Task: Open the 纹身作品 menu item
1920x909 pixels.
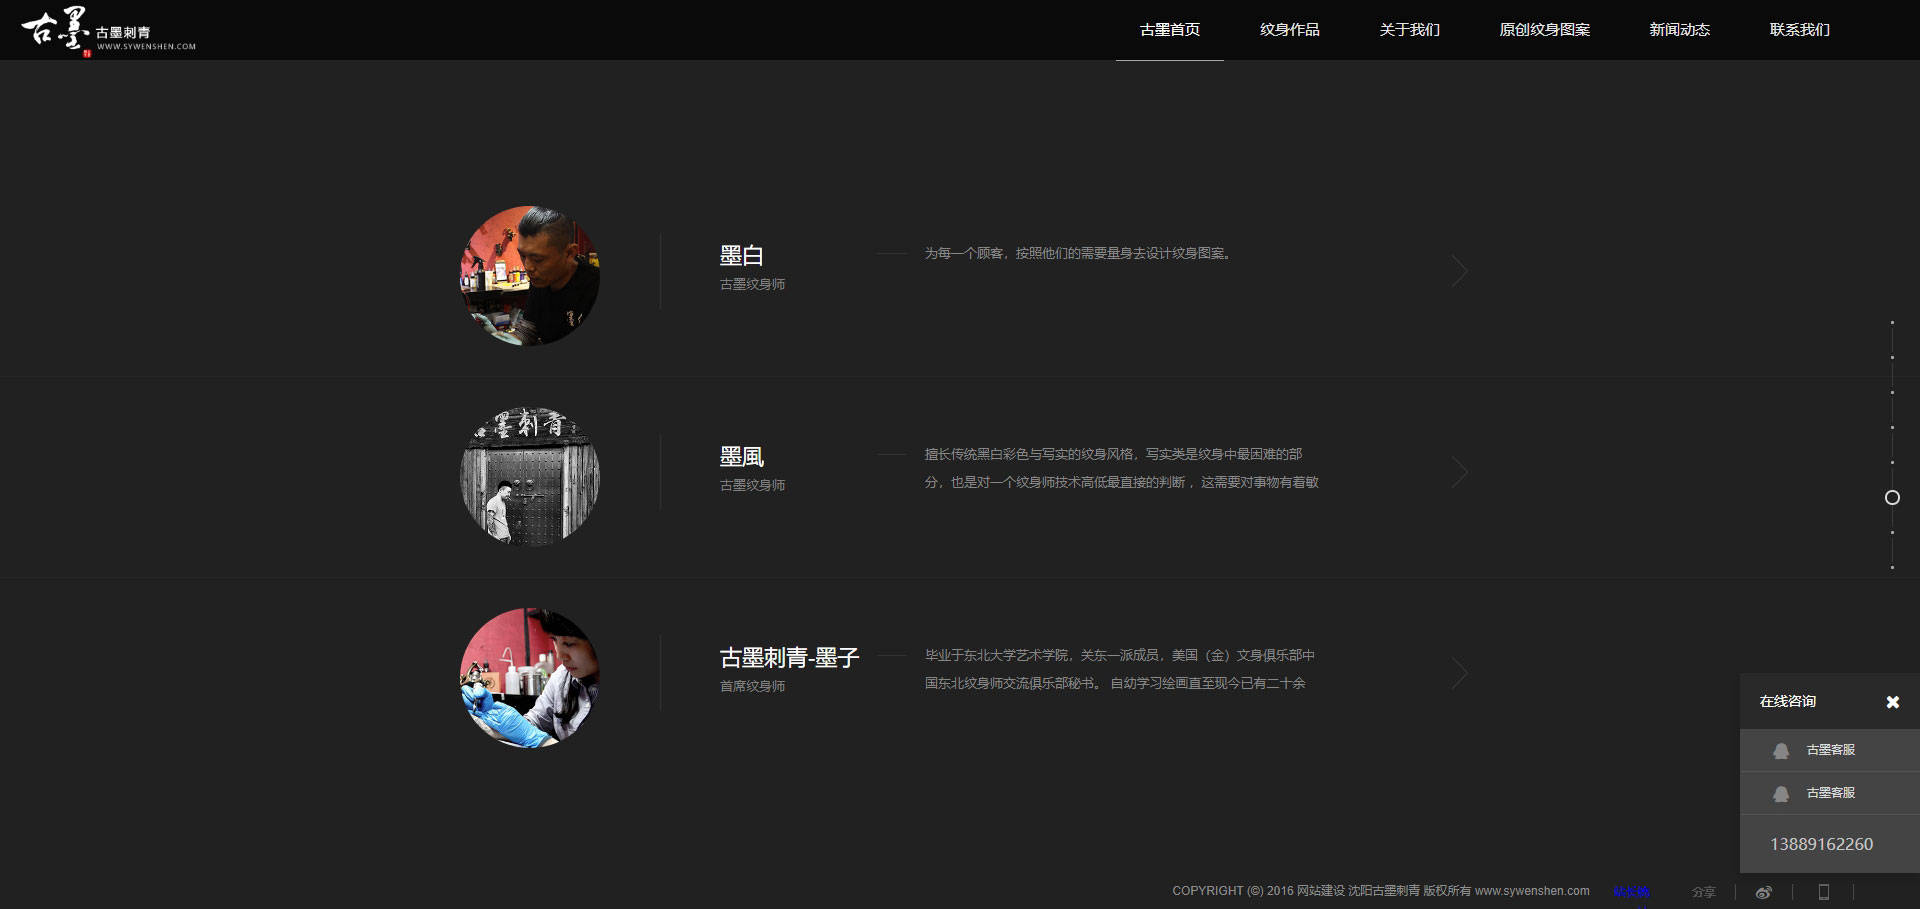Action: pos(1289,30)
